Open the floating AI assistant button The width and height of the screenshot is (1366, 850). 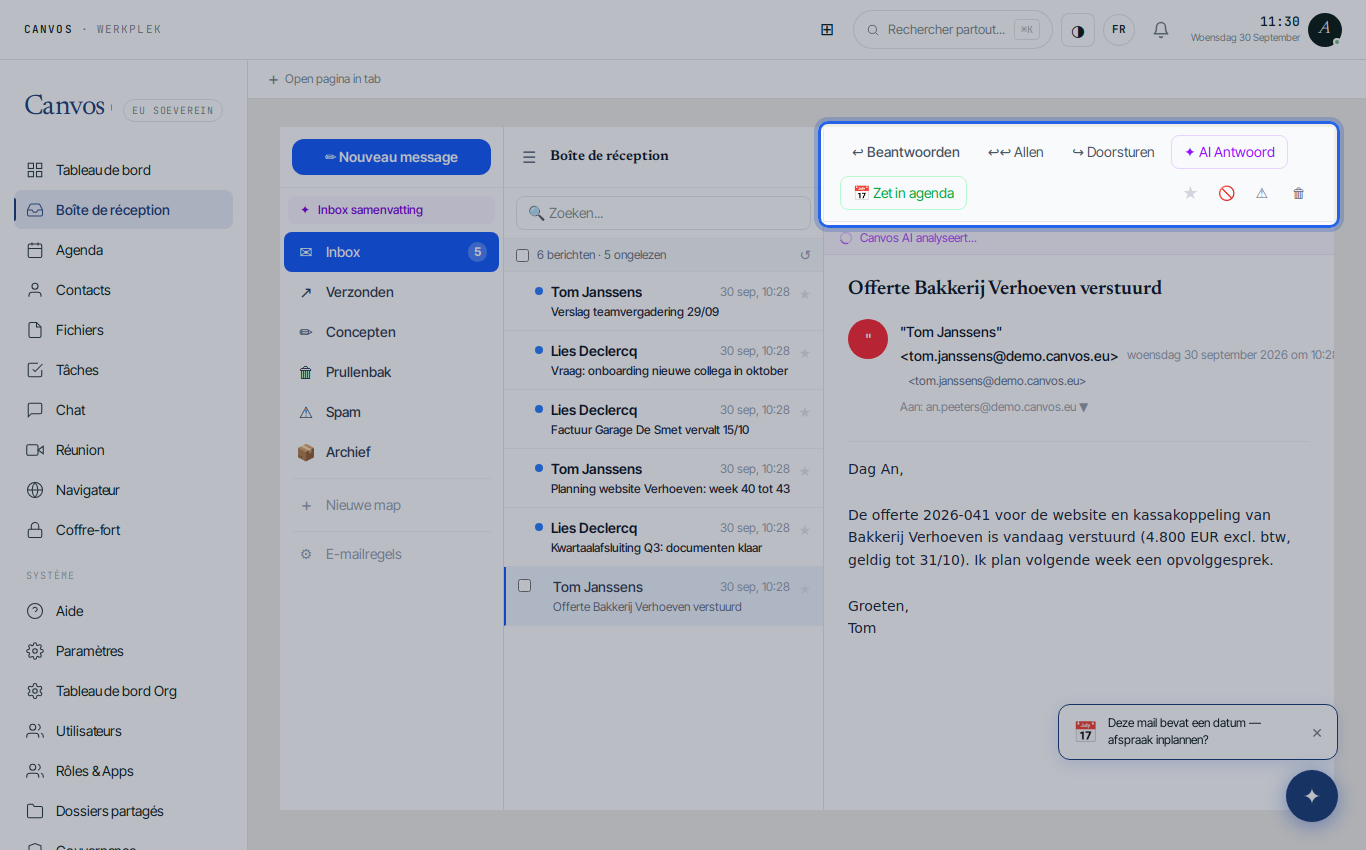pyautogui.click(x=1312, y=796)
